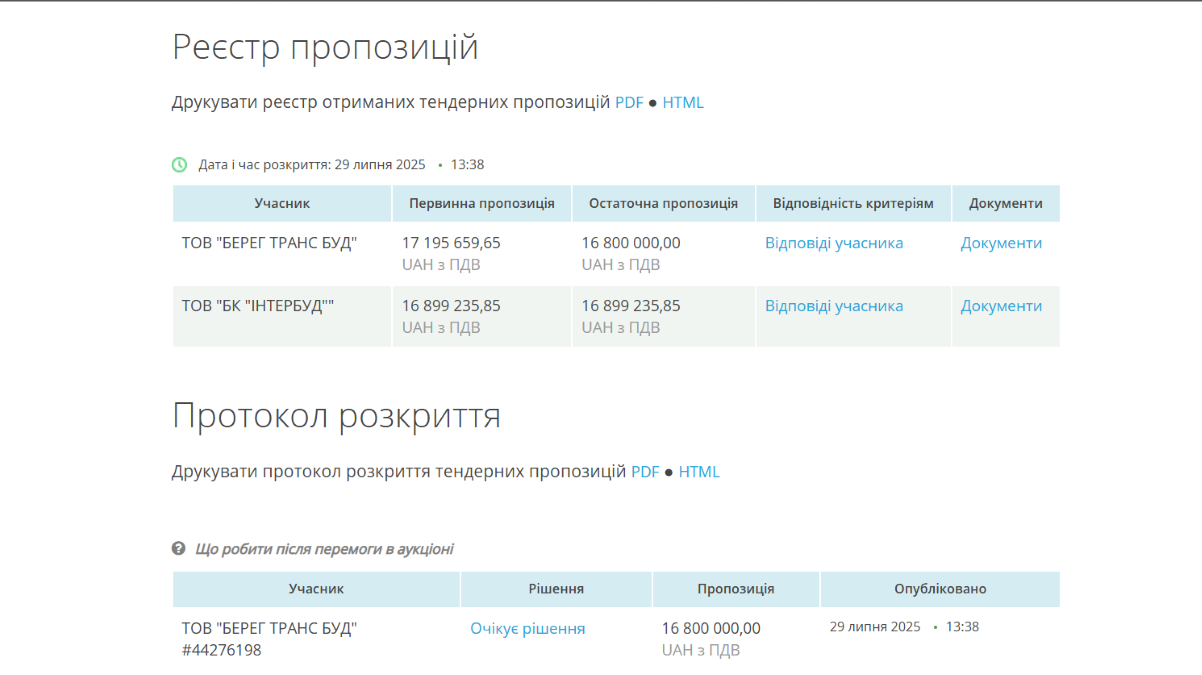Viewport: 1202px width, 675px height.
Task: Click the question mark help icon
Action: click(x=179, y=548)
